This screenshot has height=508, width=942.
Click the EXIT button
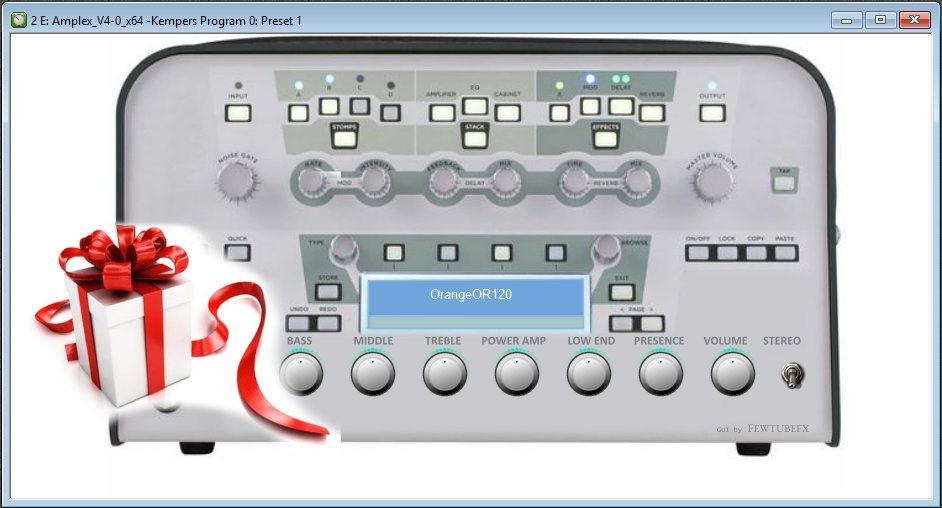[x=622, y=292]
